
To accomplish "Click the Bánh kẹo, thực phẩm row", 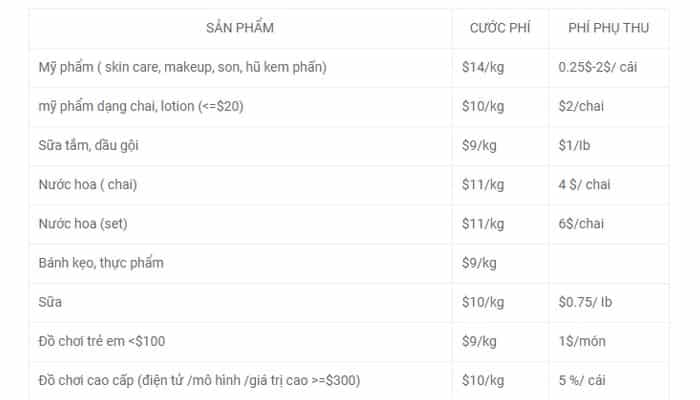I will 349,263.
